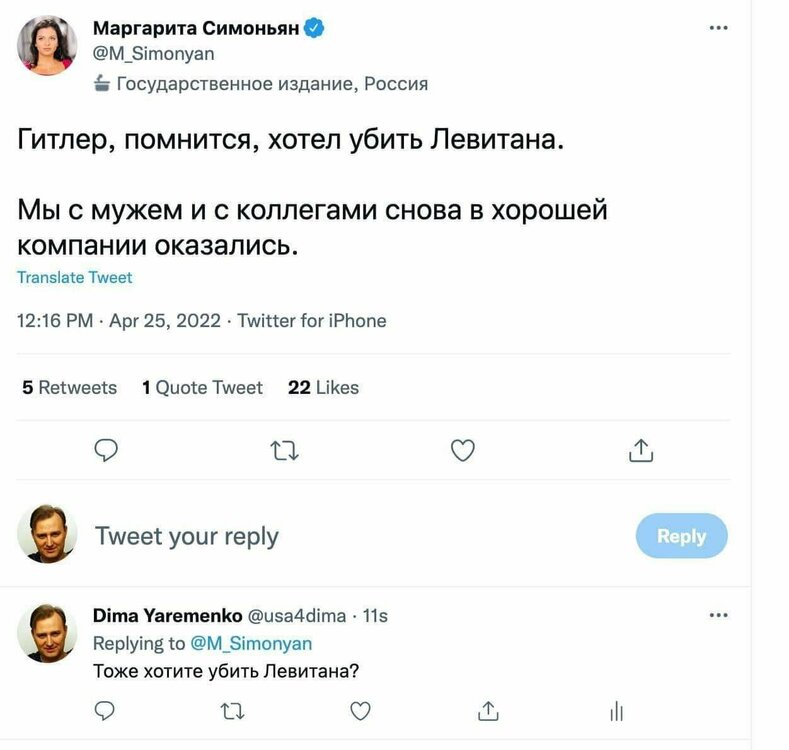Open the three-dot menu on the main tweet
Screen dimensions: 789x750
point(718,28)
